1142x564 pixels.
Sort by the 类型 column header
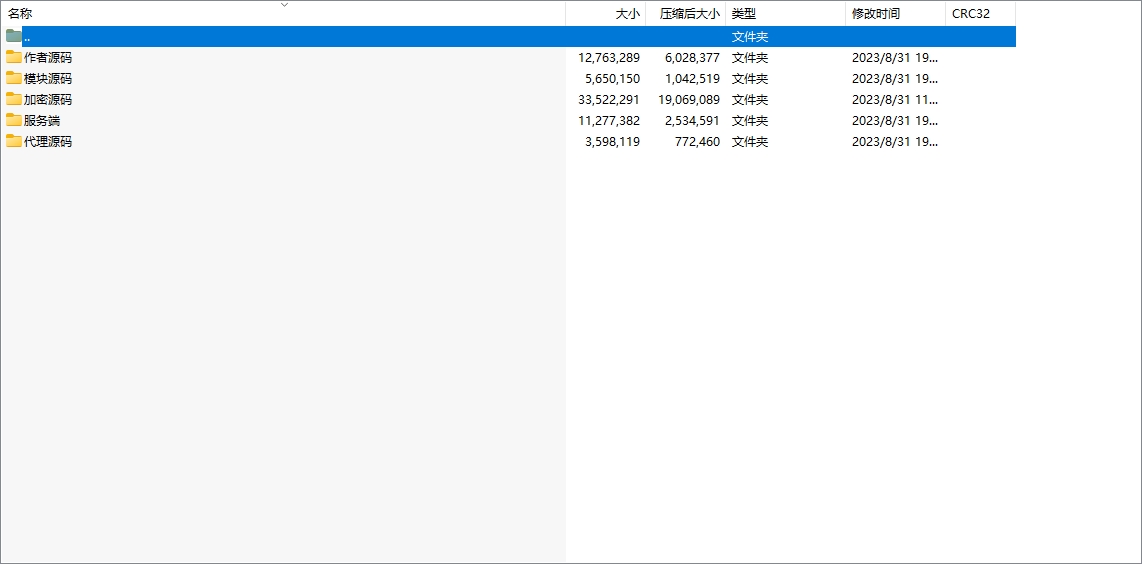(786, 13)
